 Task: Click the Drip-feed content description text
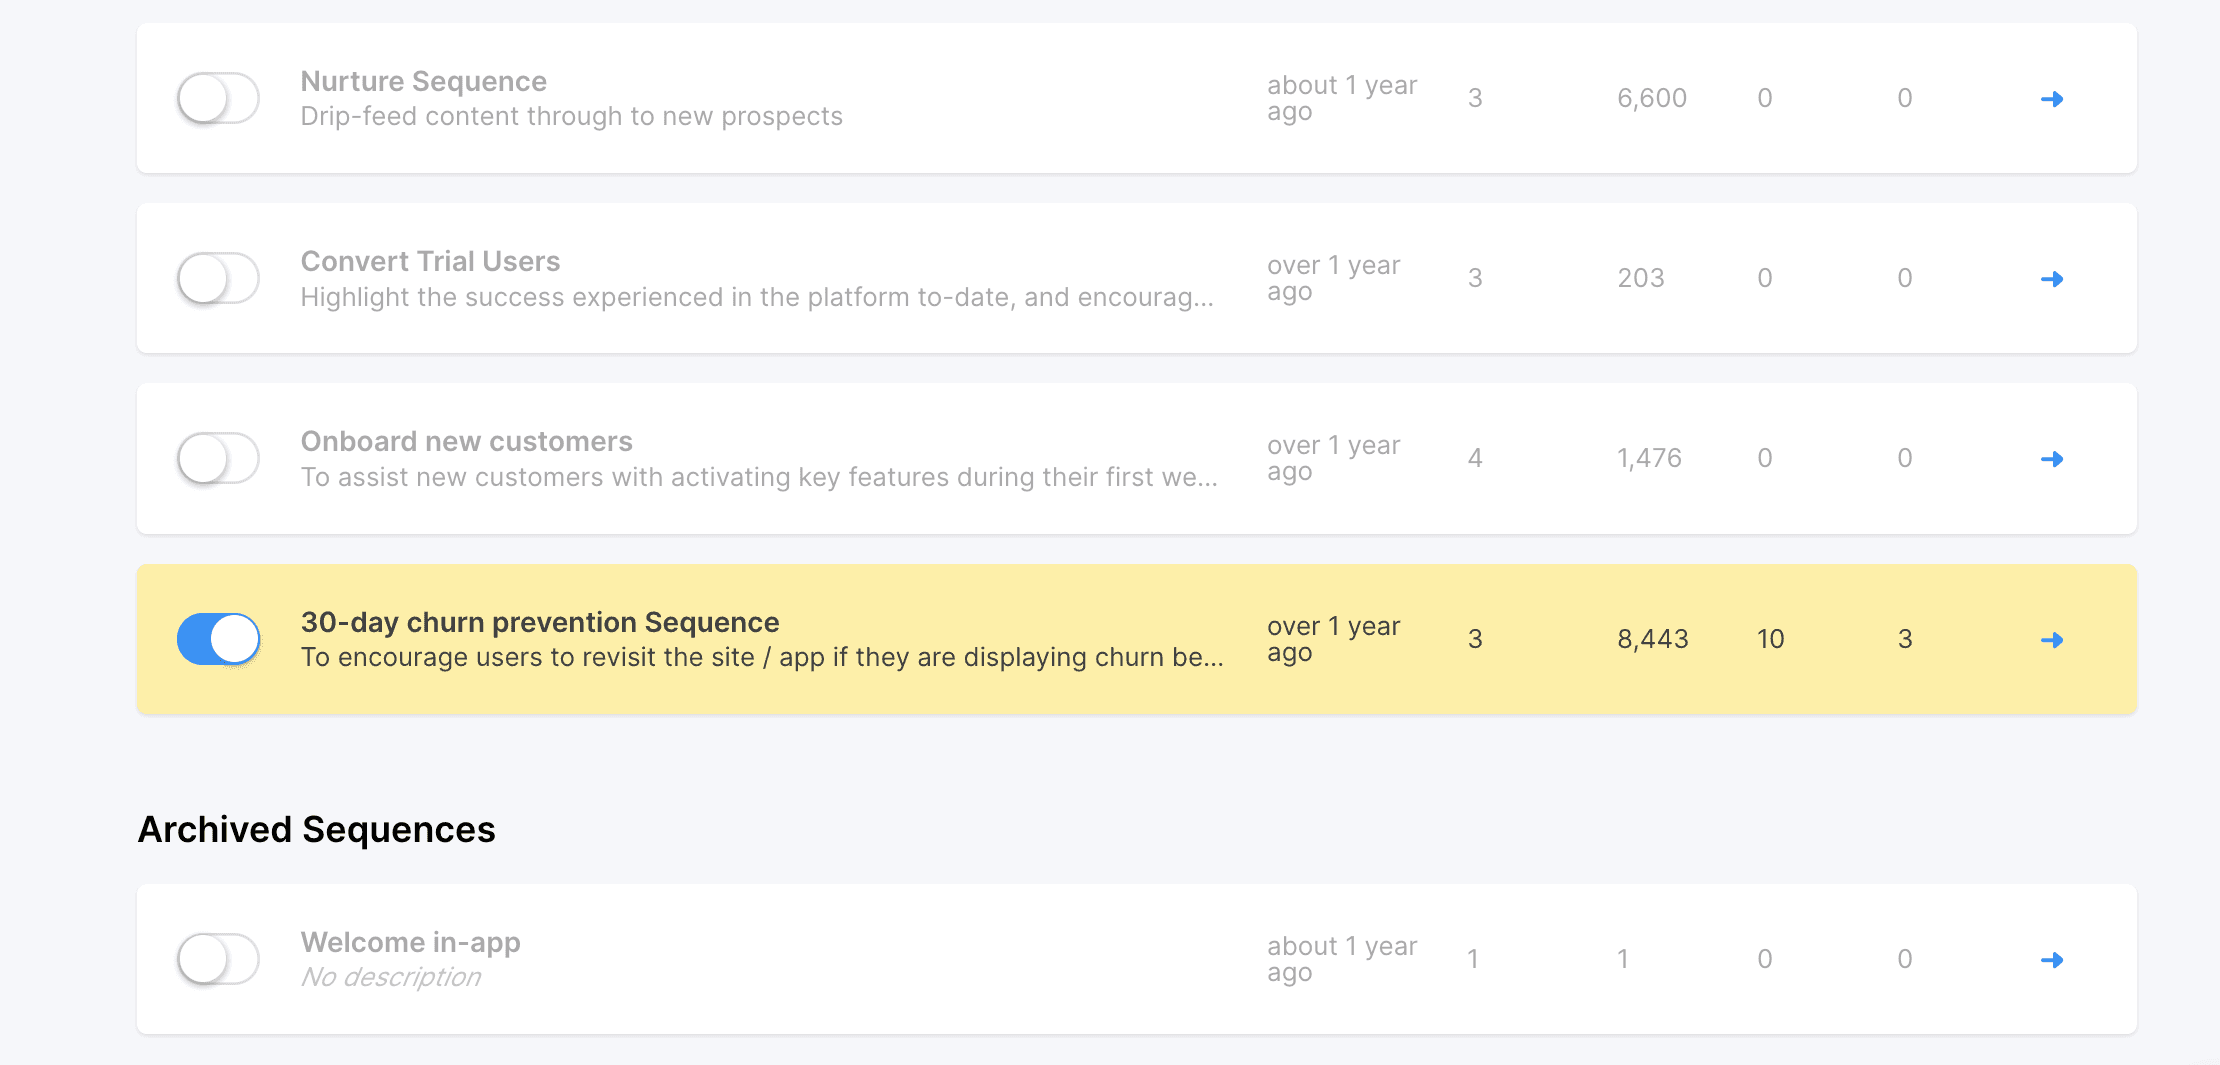pyautogui.click(x=572, y=116)
